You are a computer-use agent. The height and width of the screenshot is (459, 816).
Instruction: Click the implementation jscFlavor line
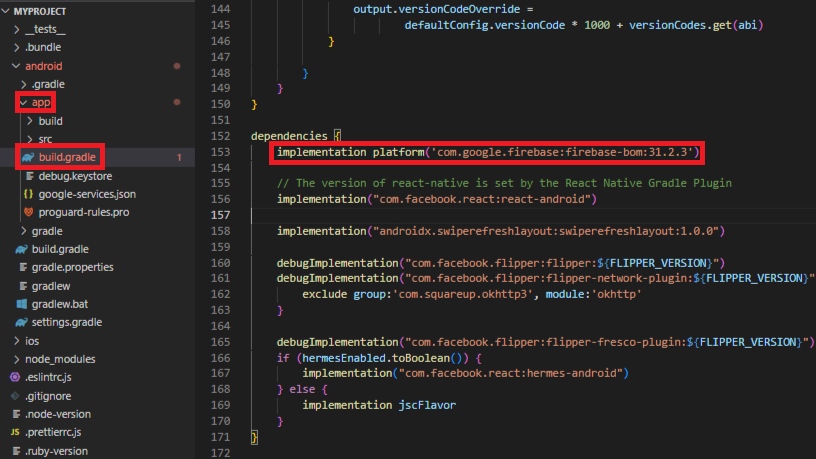[379, 405]
